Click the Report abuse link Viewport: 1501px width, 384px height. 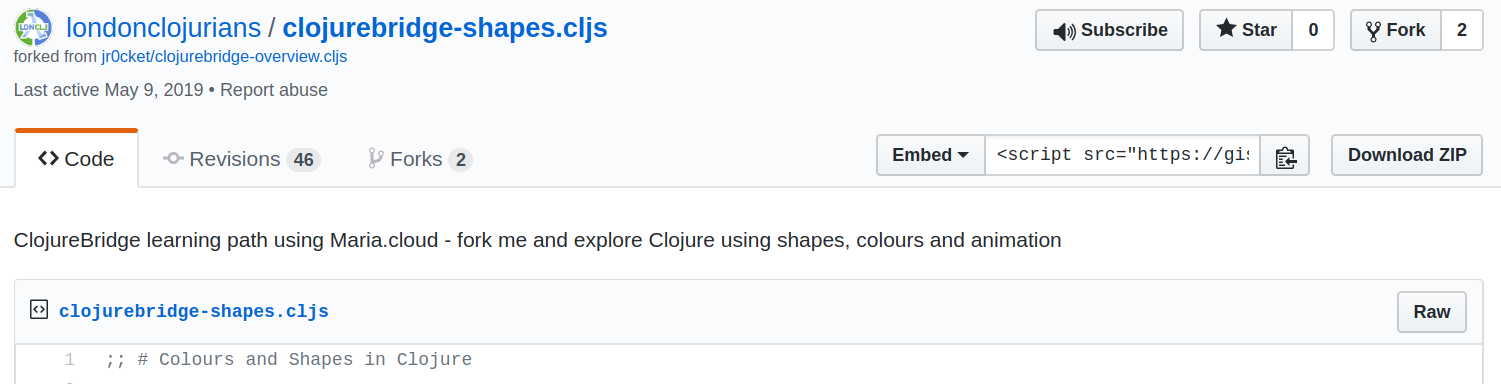tap(274, 90)
